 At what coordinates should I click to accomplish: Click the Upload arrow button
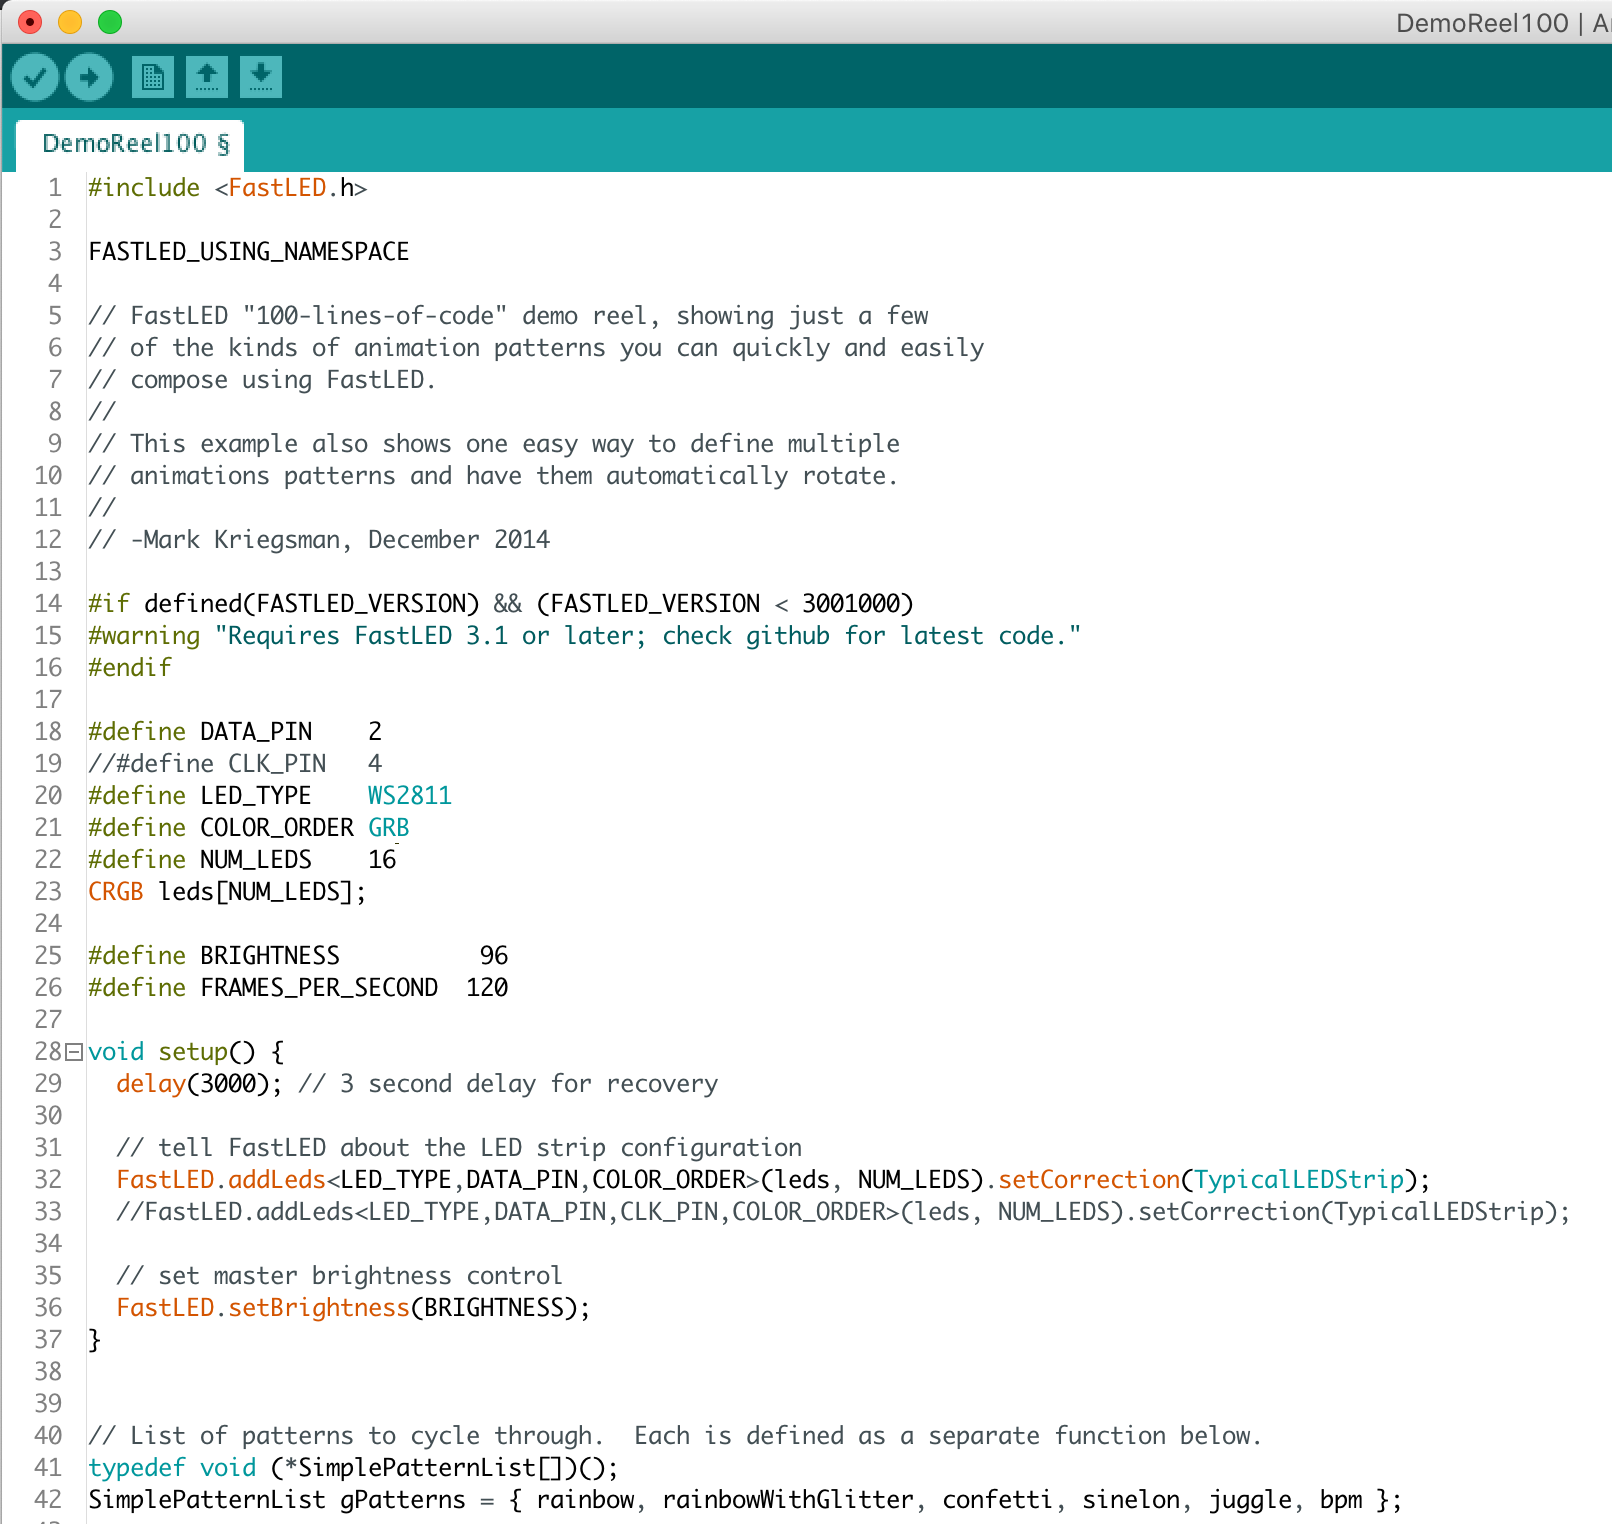click(x=89, y=77)
